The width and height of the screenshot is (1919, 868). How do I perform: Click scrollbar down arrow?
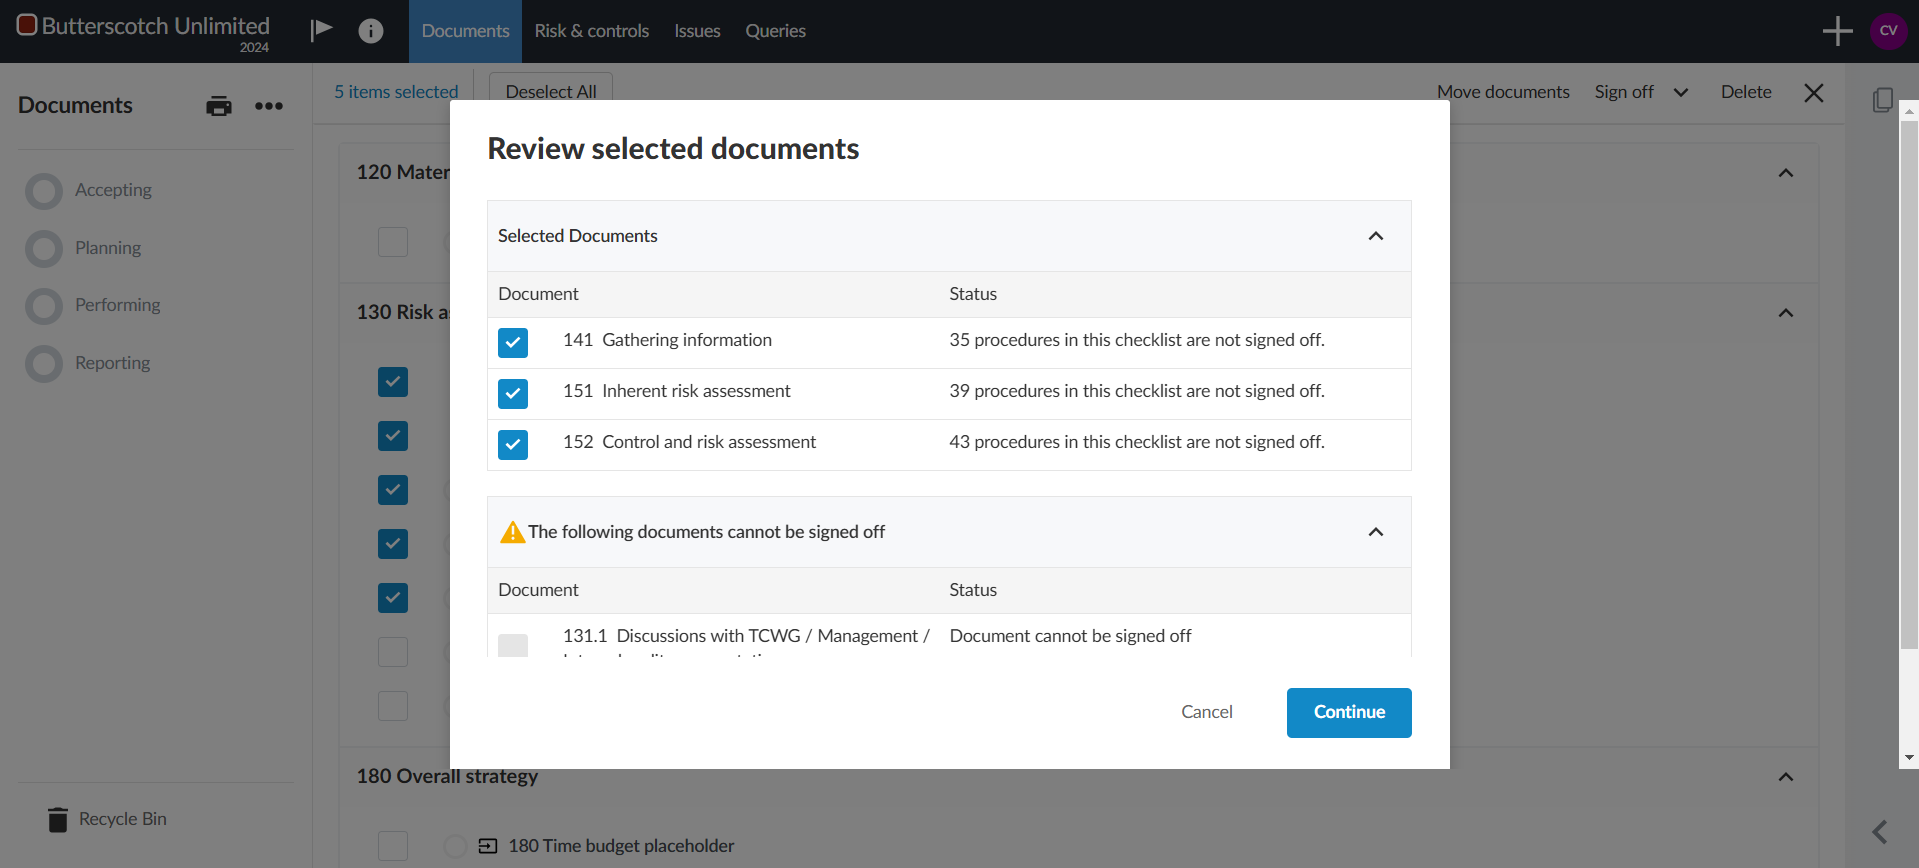pyautogui.click(x=1909, y=758)
